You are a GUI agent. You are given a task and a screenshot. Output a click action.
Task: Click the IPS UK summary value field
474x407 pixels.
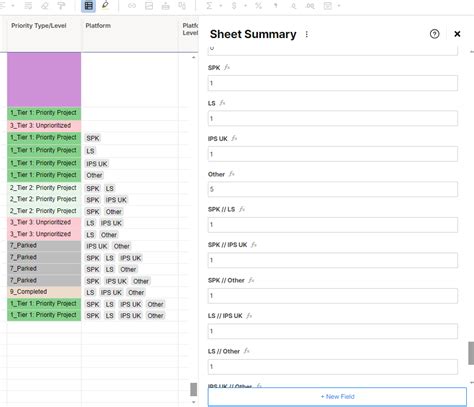(333, 154)
